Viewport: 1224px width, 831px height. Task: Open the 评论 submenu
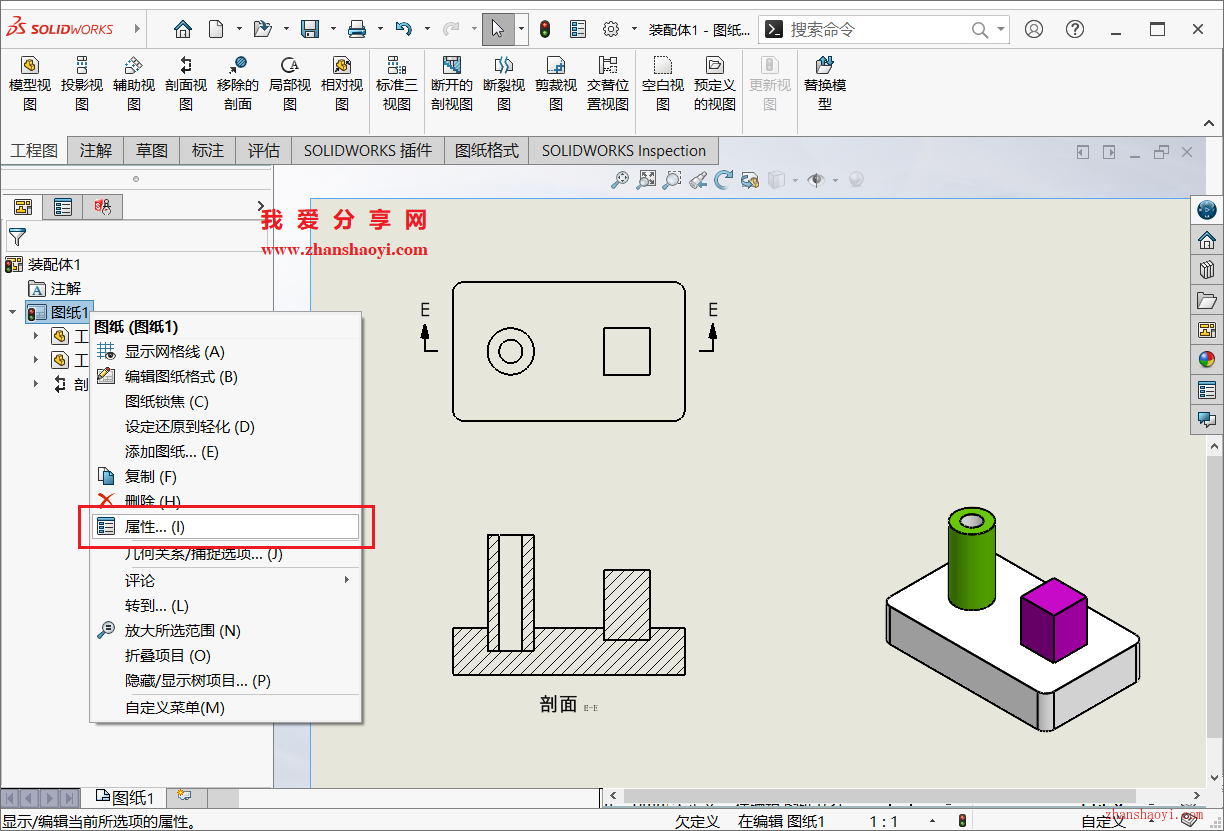tap(225, 580)
